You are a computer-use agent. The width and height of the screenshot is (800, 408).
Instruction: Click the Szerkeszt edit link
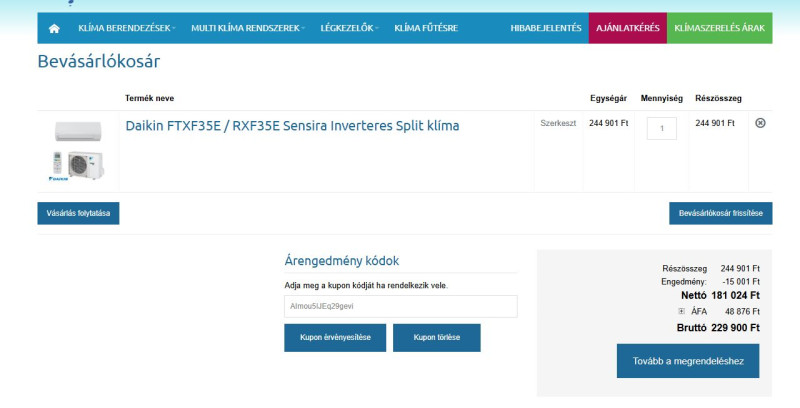(x=558, y=124)
